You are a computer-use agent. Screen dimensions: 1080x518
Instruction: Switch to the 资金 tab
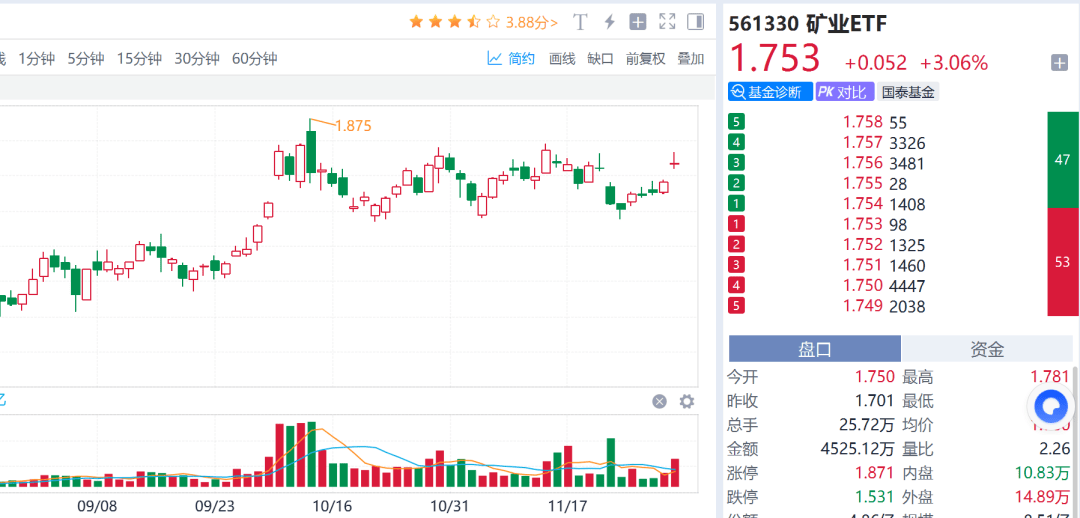click(987, 348)
